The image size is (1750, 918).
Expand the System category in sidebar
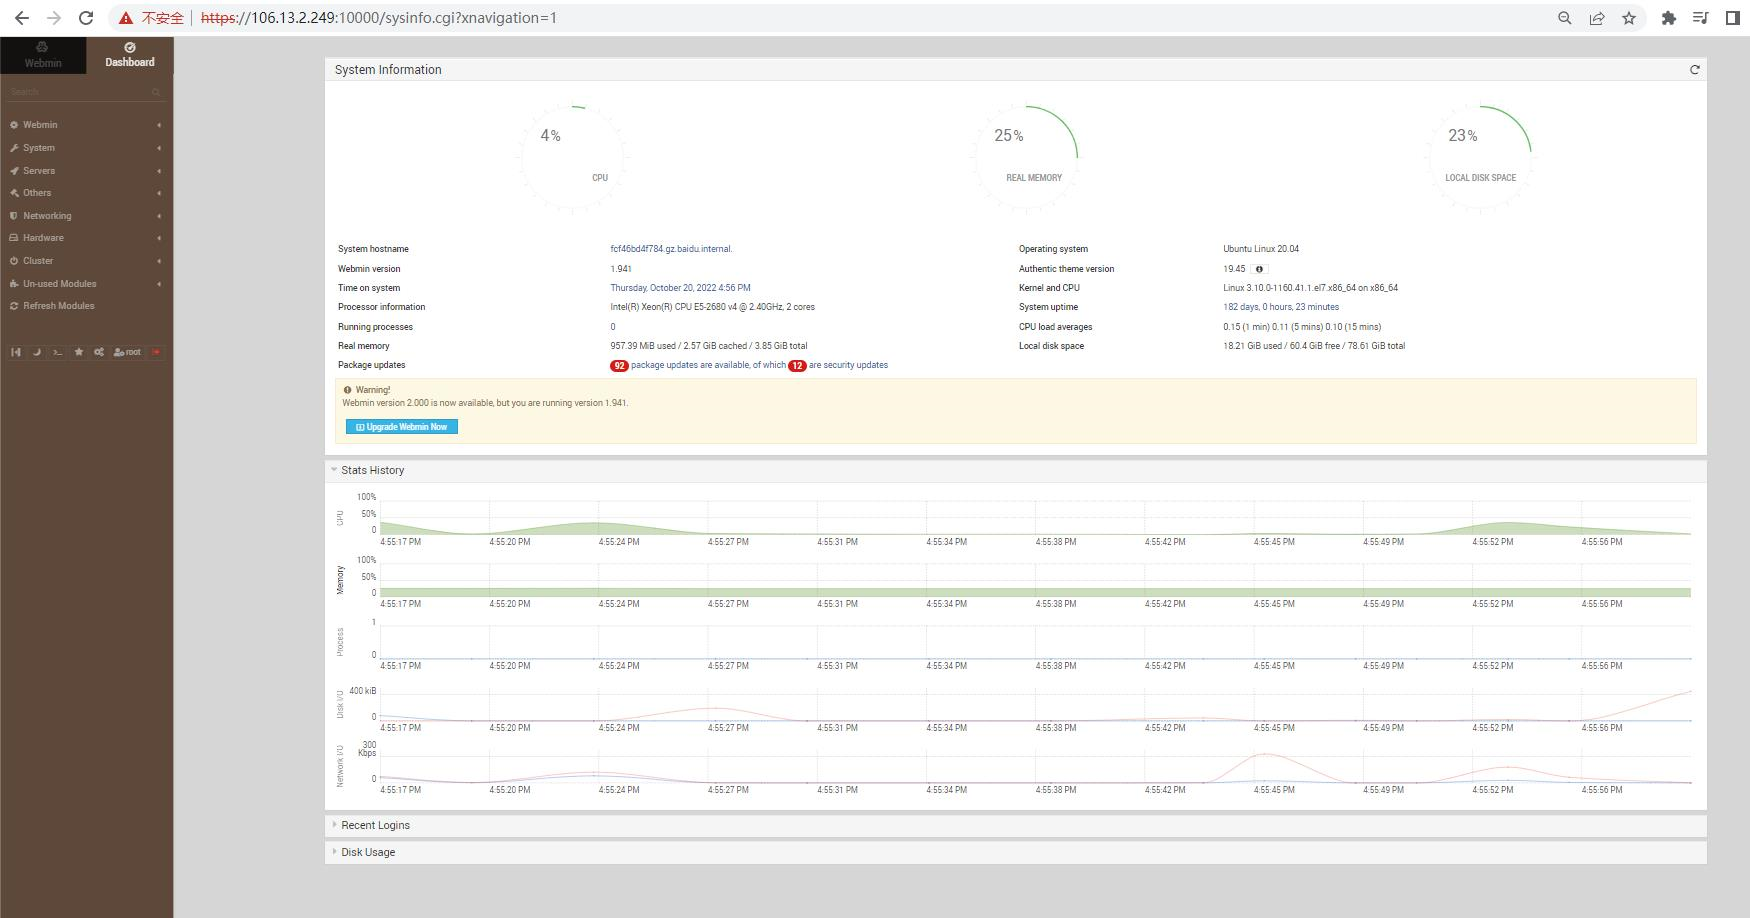click(38, 147)
